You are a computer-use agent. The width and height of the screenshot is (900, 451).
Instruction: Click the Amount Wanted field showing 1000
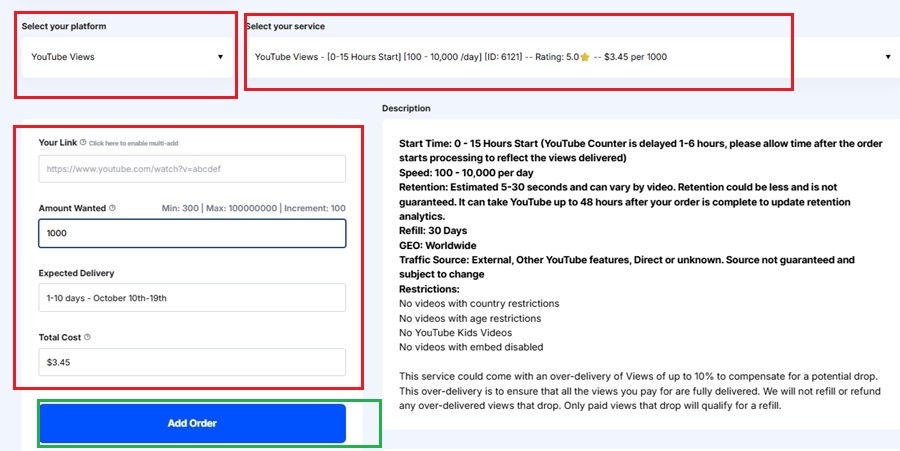point(192,234)
